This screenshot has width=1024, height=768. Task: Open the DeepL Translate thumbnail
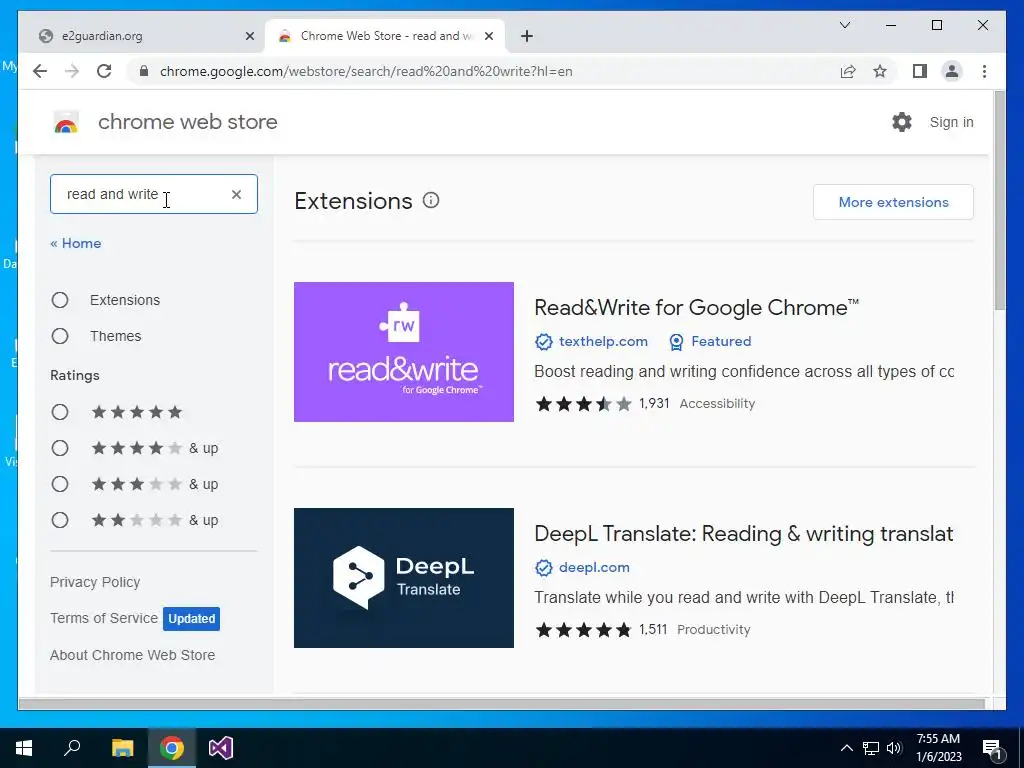click(x=404, y=578)
